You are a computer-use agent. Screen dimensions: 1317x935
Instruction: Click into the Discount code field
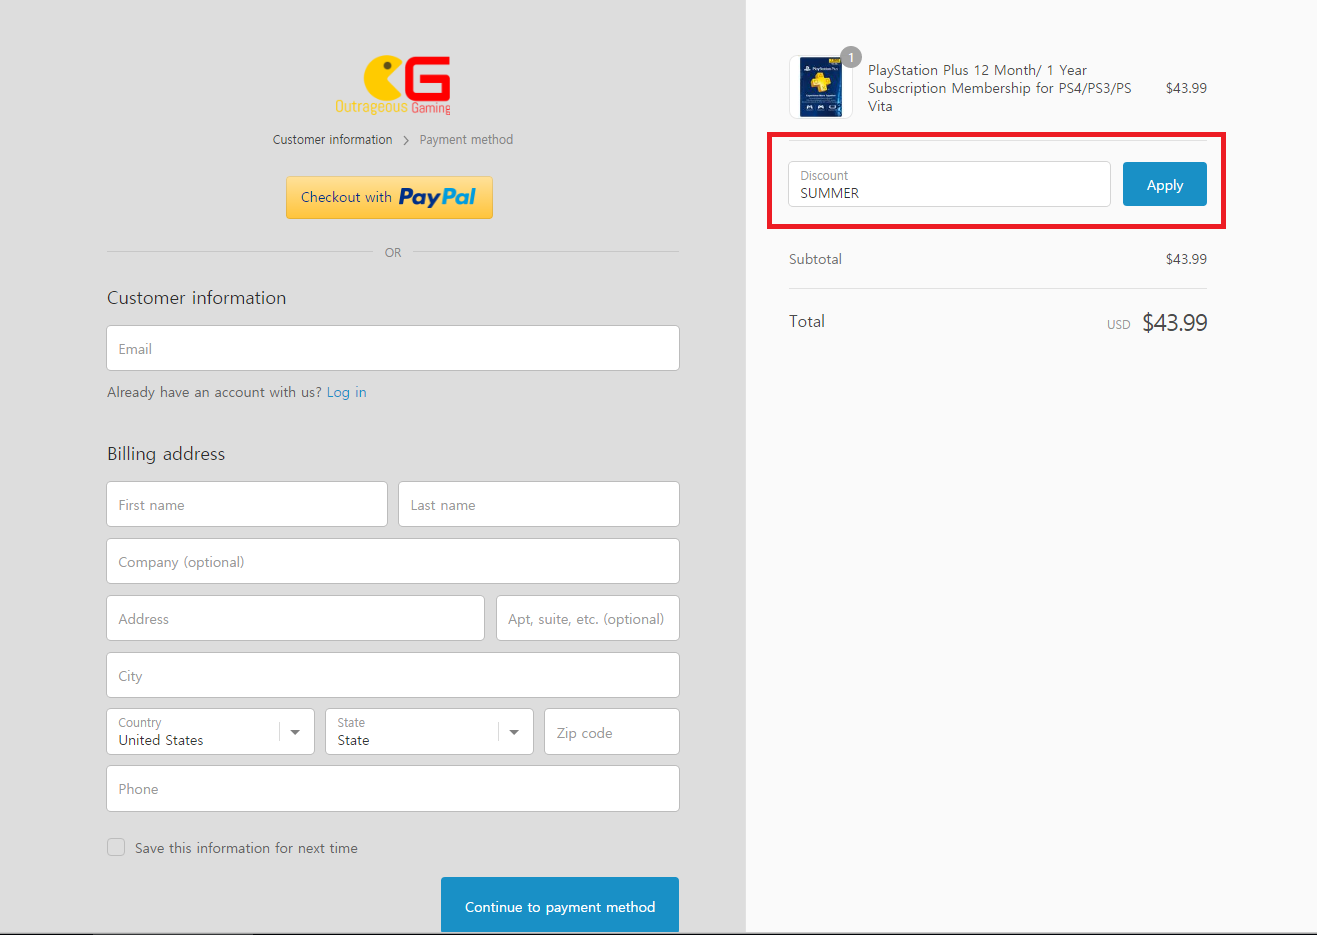[949, 185]
